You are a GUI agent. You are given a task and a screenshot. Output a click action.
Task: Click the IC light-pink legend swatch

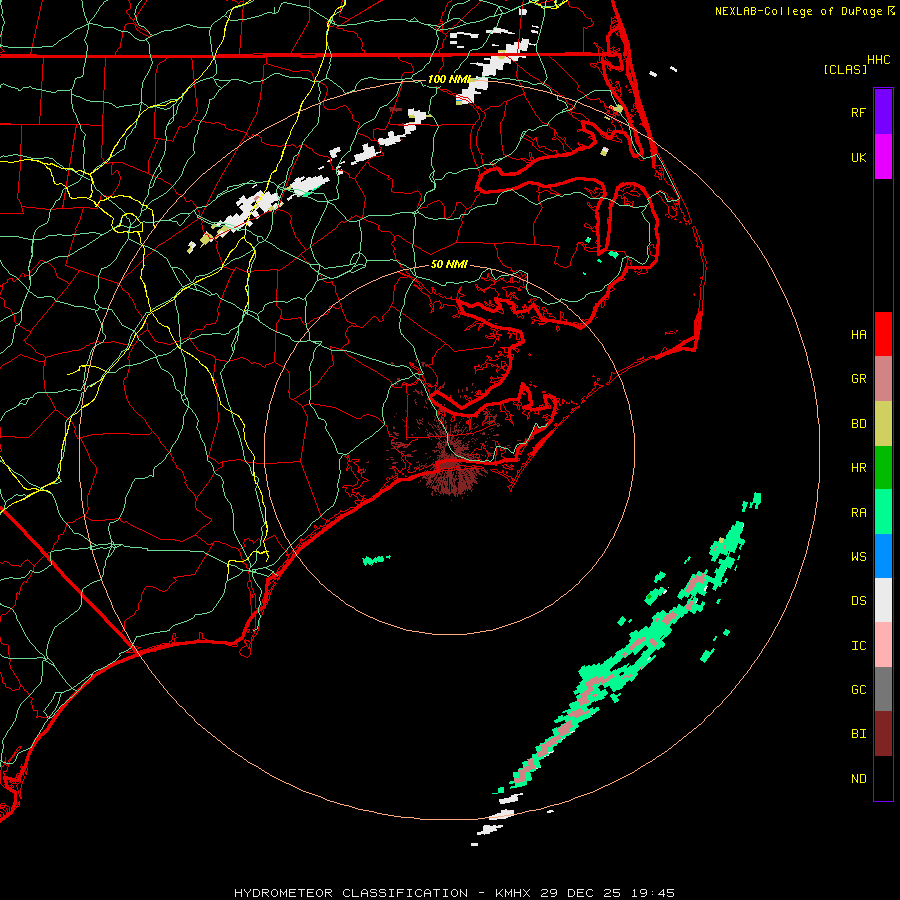click(883, 645)
